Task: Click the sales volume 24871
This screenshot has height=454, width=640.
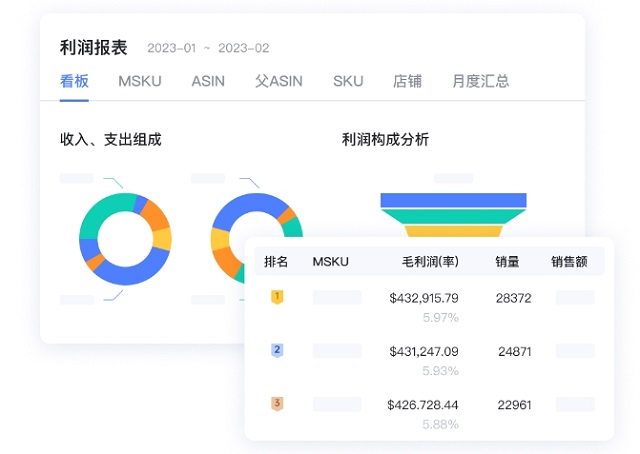Action: pyautogui.click(x=515, y=352)
